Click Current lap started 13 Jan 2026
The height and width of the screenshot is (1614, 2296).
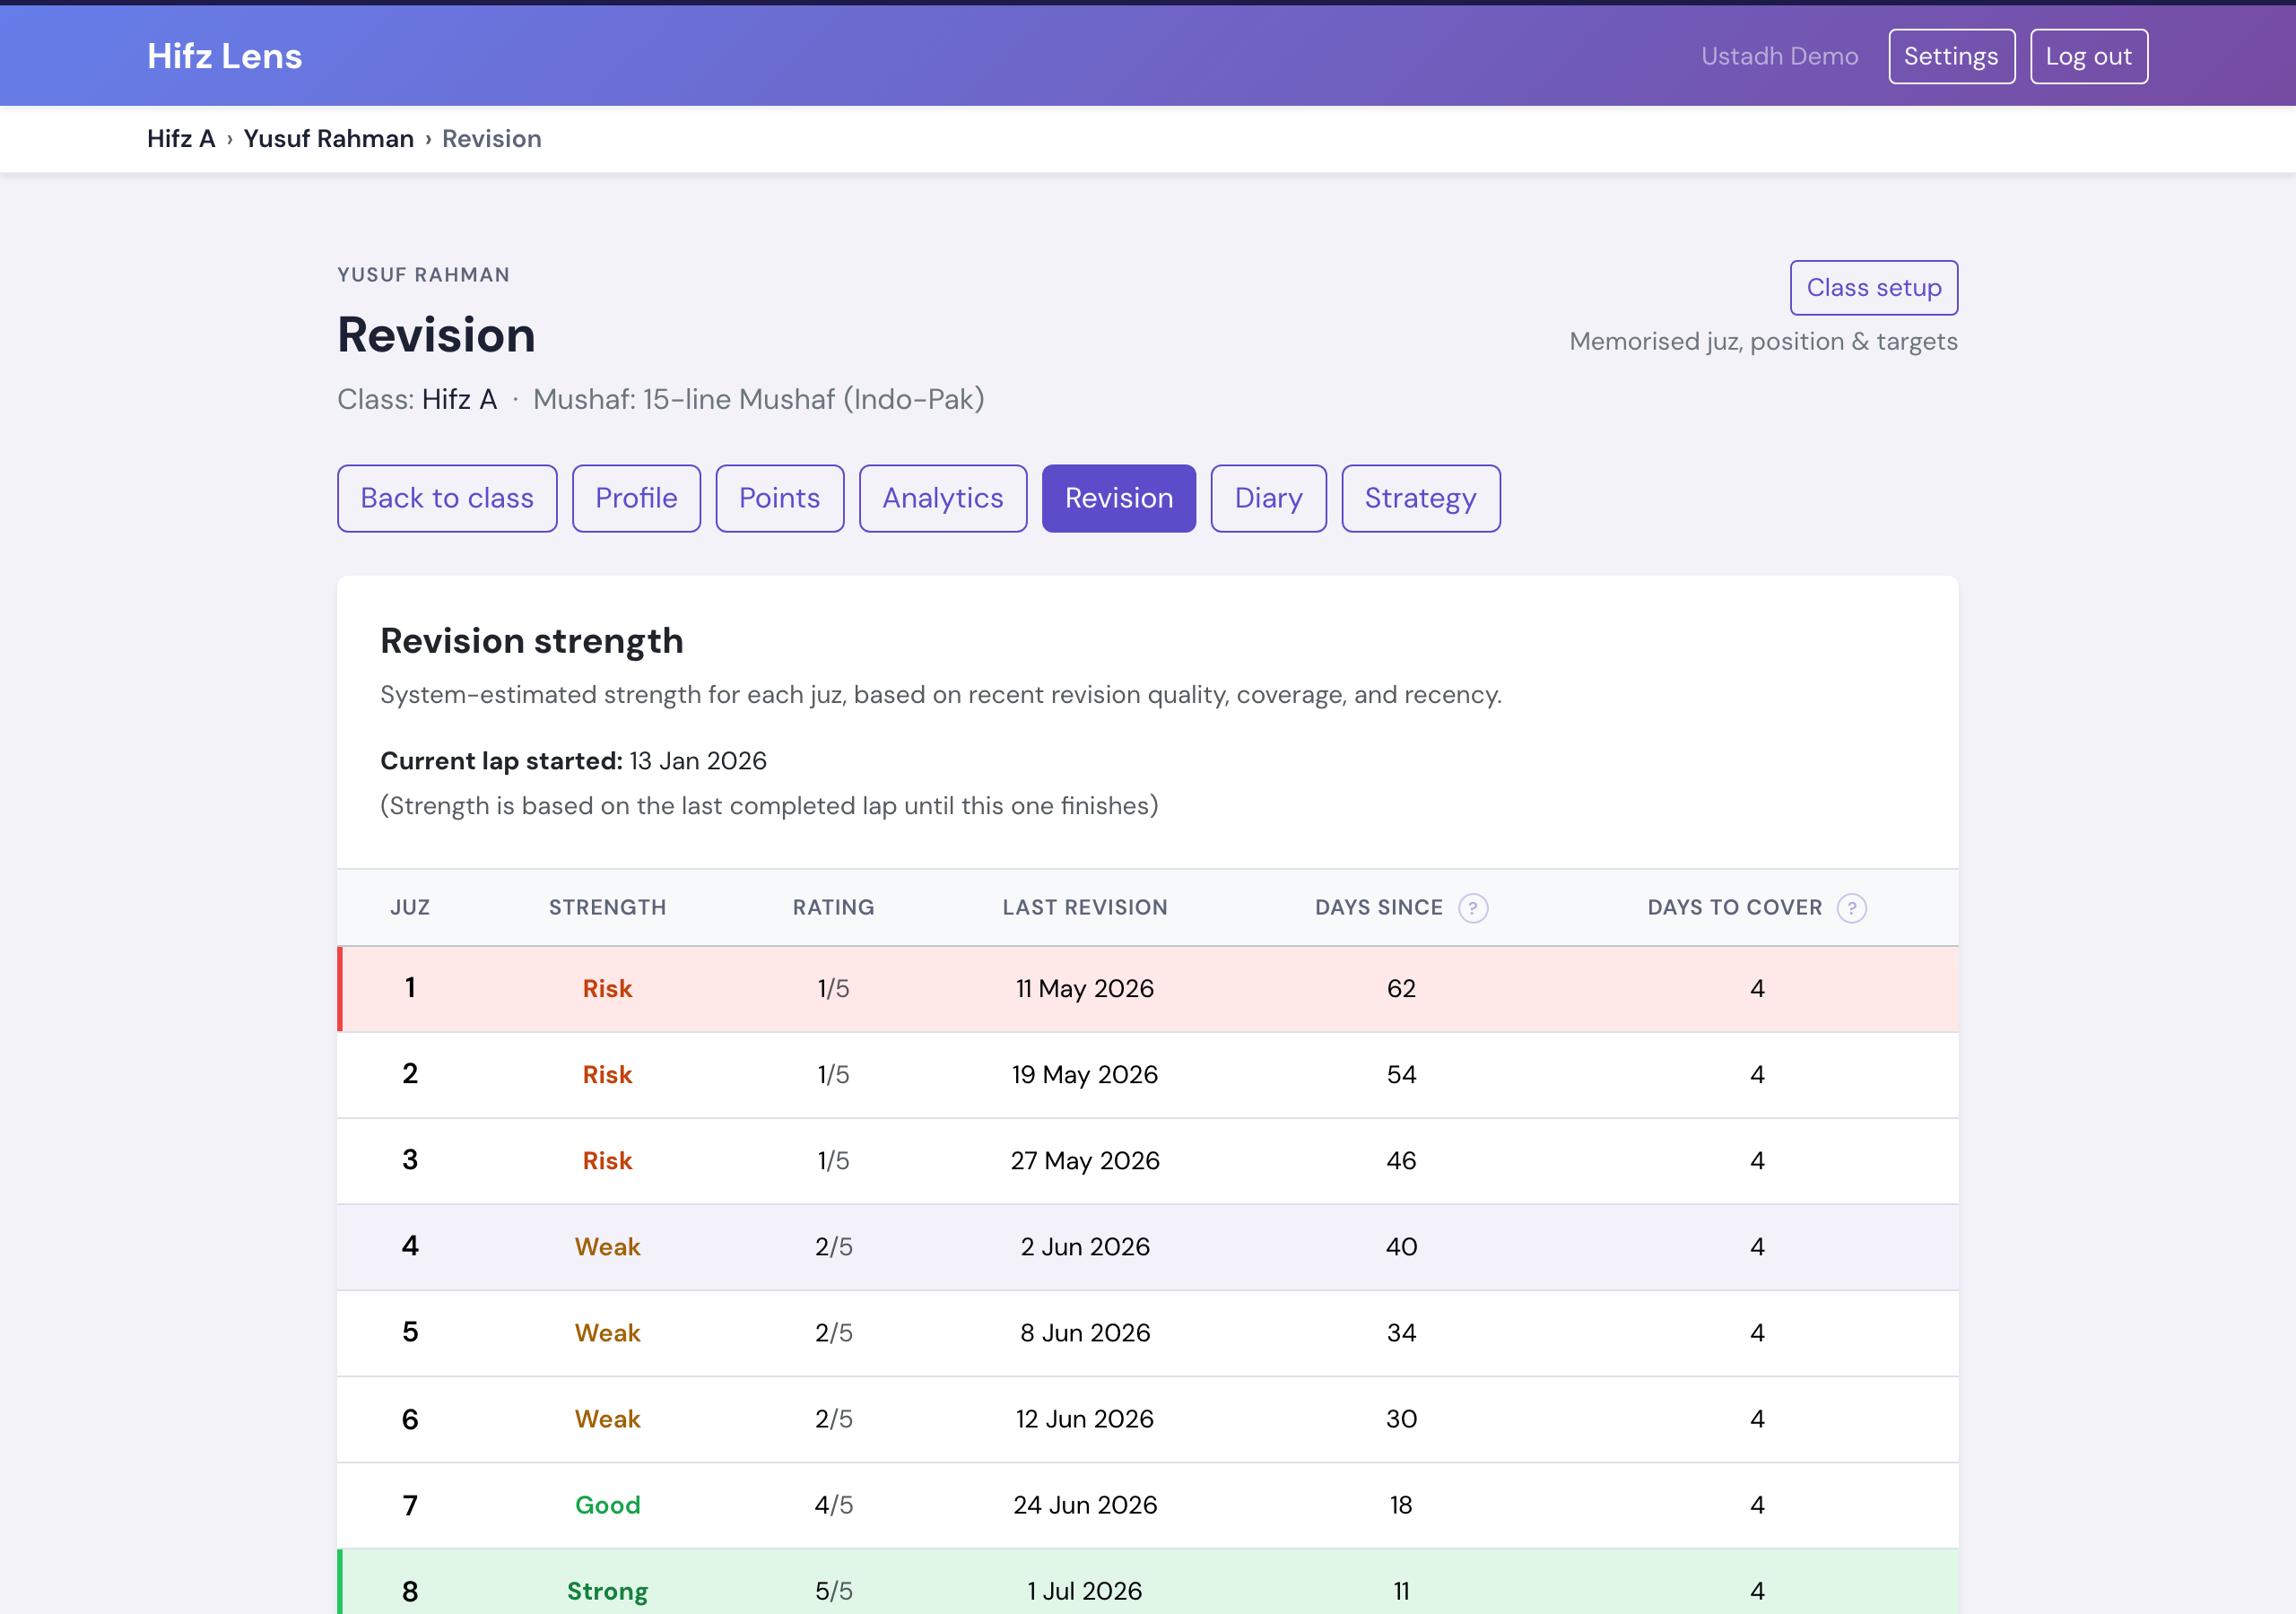tap(573, 761)
